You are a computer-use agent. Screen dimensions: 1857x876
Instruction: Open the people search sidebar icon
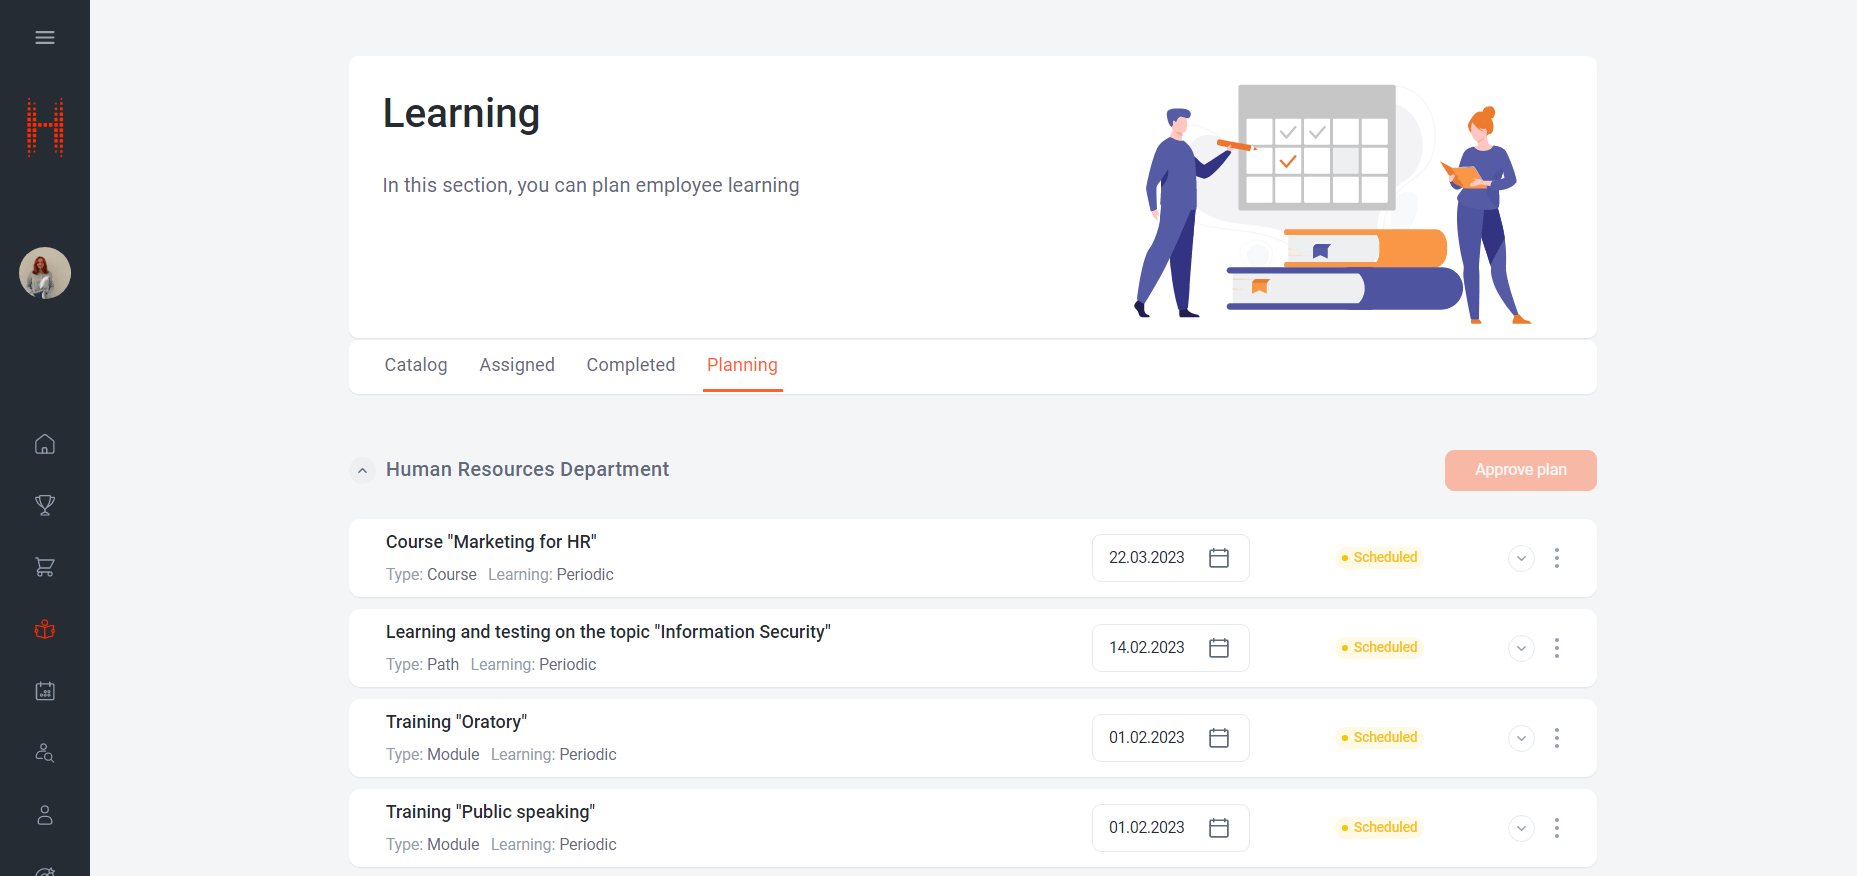pos(45,753)
